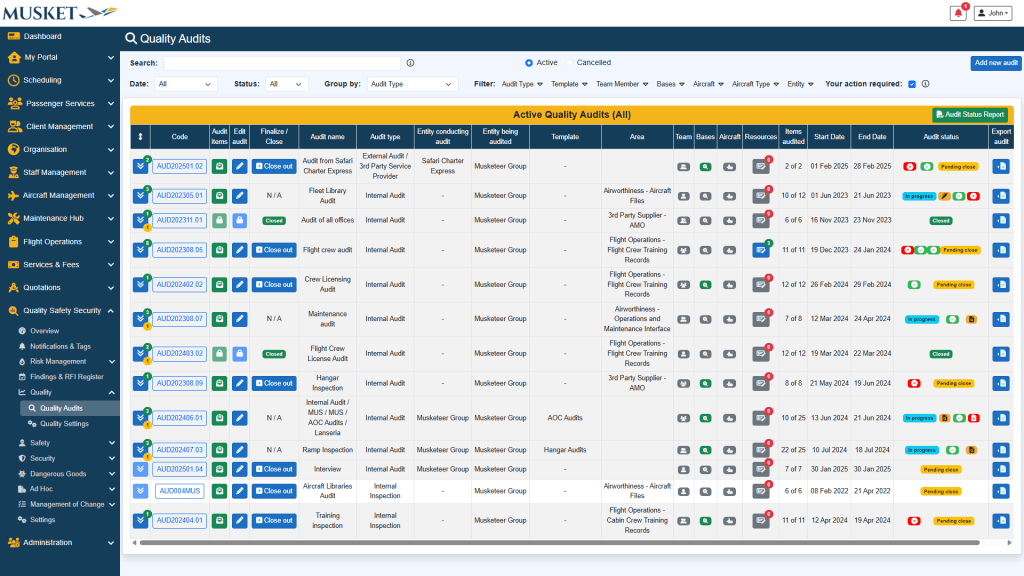
Task: Open bases for Fleet Library Audit
Action: (x=706, y=196)
